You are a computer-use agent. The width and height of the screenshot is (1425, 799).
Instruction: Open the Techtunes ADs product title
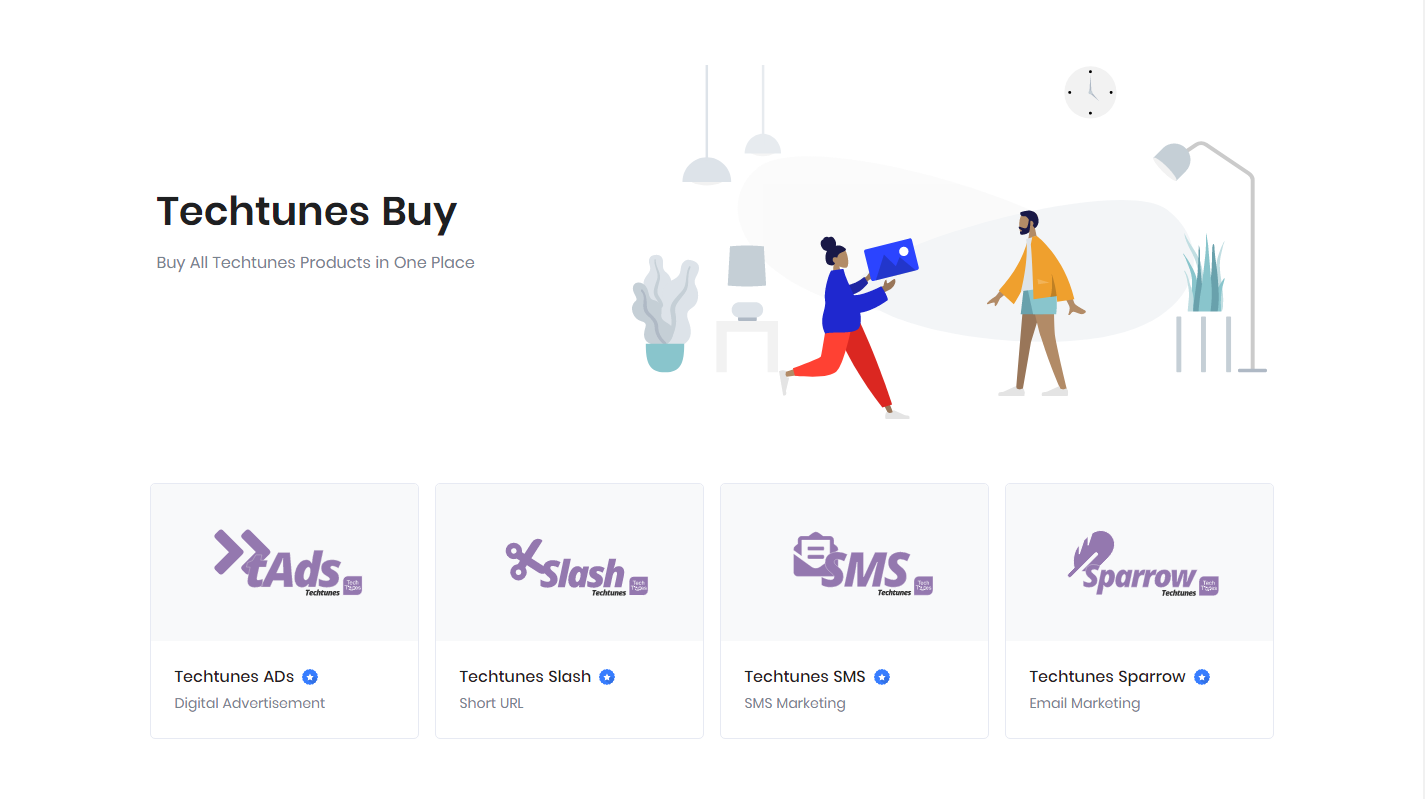point(234,677)
